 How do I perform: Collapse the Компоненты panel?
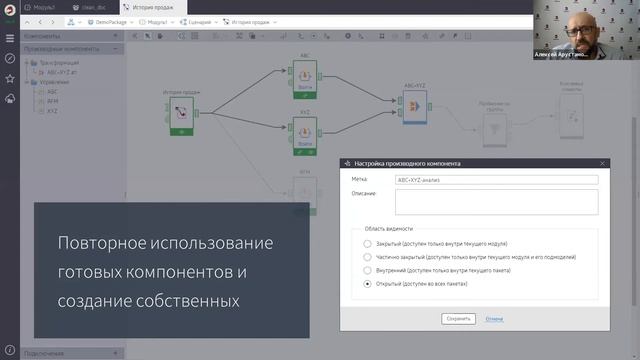[x=116, y=36]
